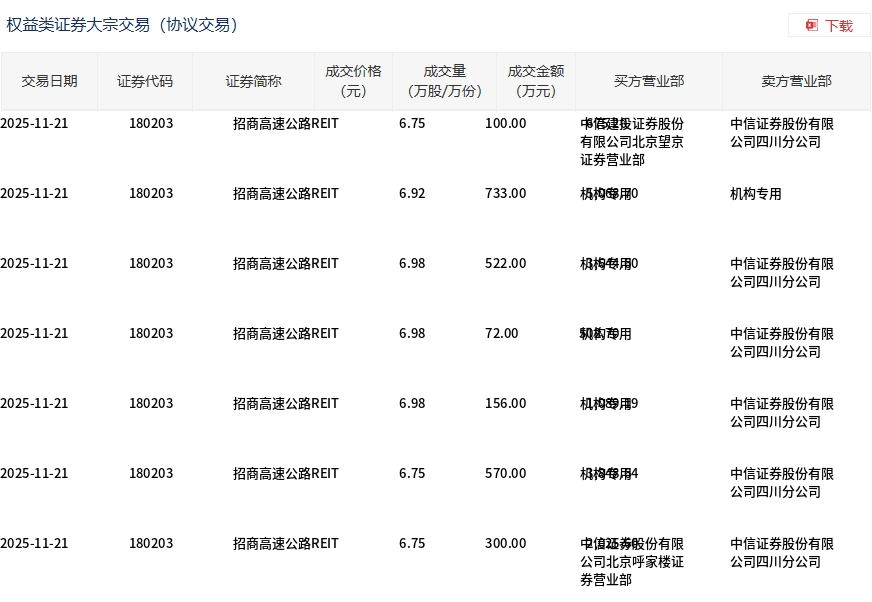Select code 180203 in the 570.00 row
872x602 pixels.
pos(151,473)
